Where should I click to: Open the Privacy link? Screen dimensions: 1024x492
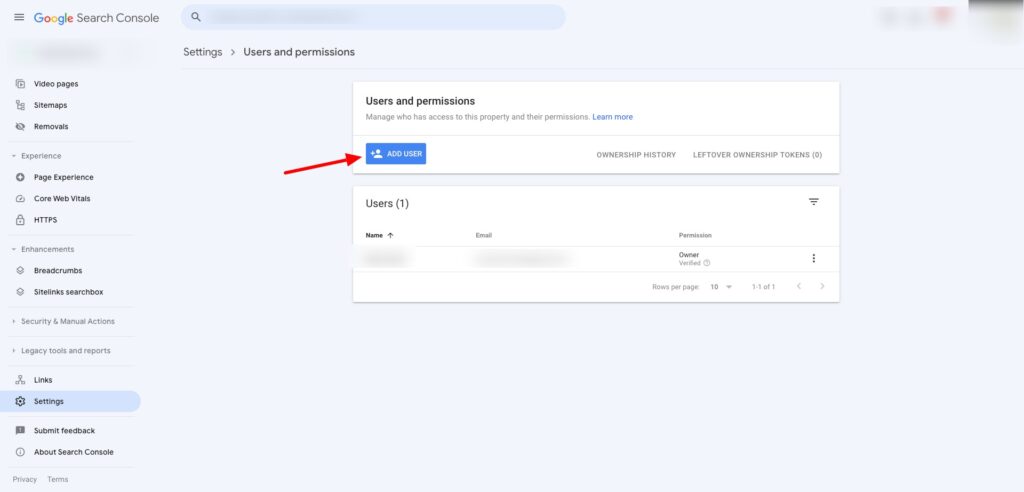click(x=25, y=480)
